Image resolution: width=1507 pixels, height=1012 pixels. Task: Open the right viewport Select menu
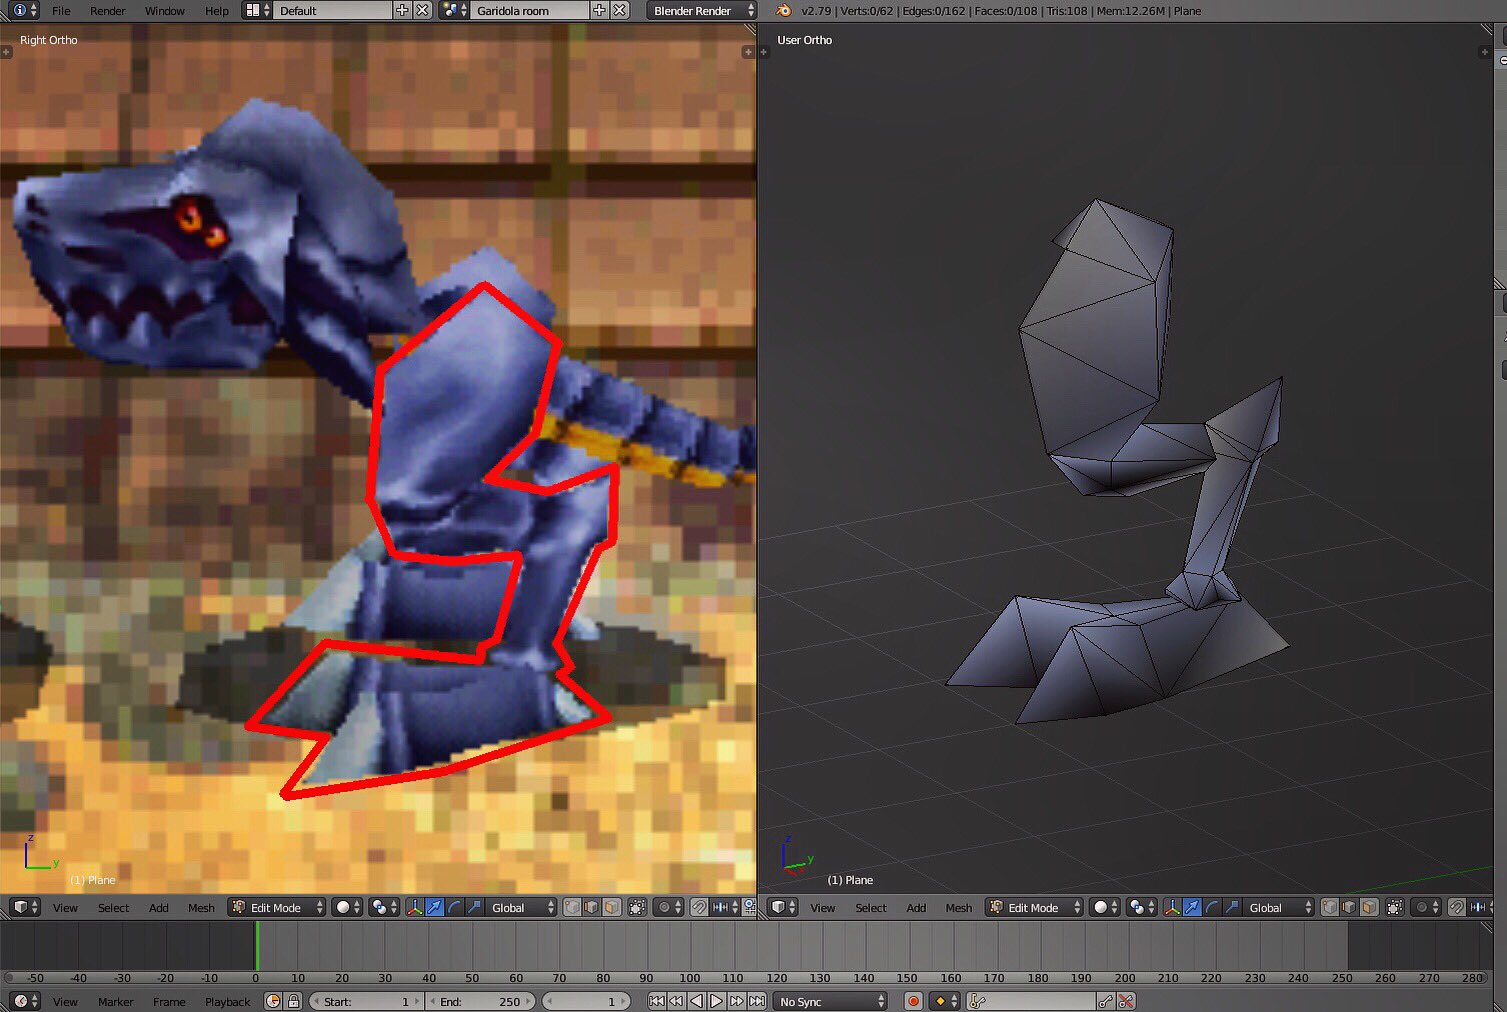[x=871, y=908]
